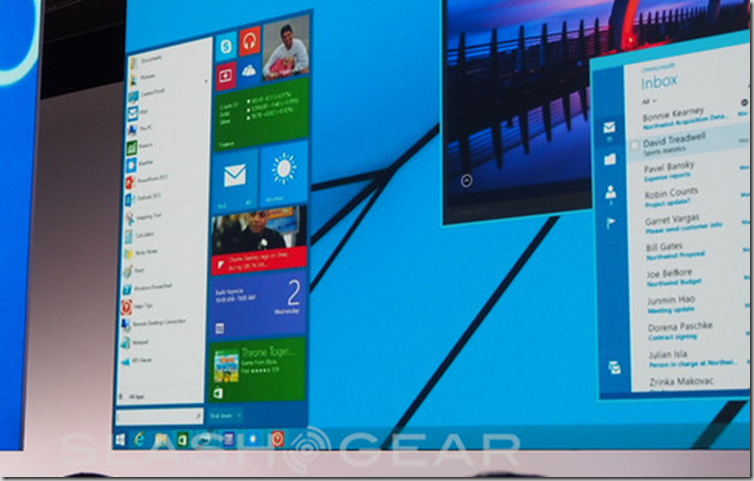Open Garret Vargas' email in Inbox
The height and width of the screenshot is (481, 754).
click(691, 224)
